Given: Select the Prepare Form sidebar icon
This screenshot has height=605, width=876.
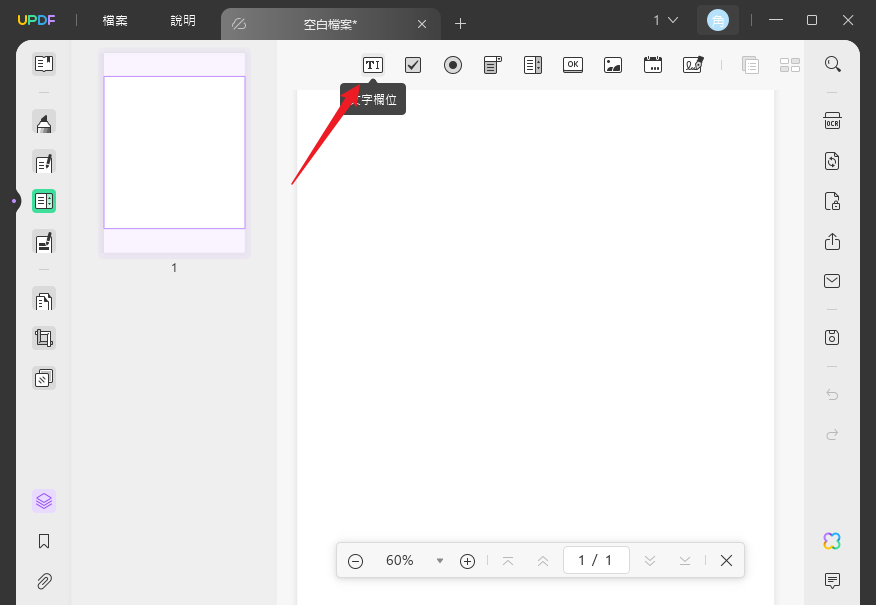Looking at the screenshot, I should coord(44,201).
